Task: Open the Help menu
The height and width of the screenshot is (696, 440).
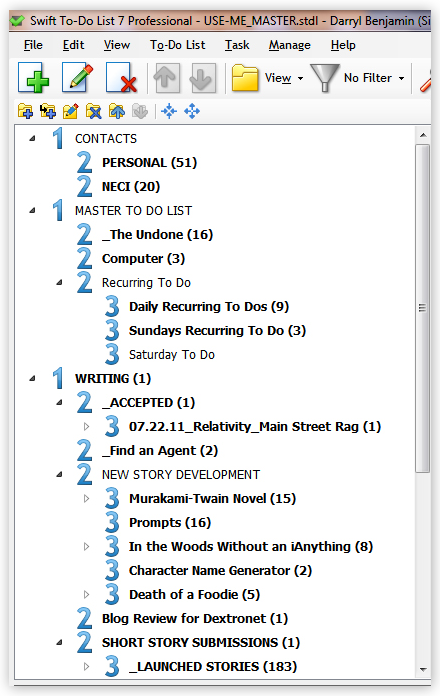Action: pos(343,45)
